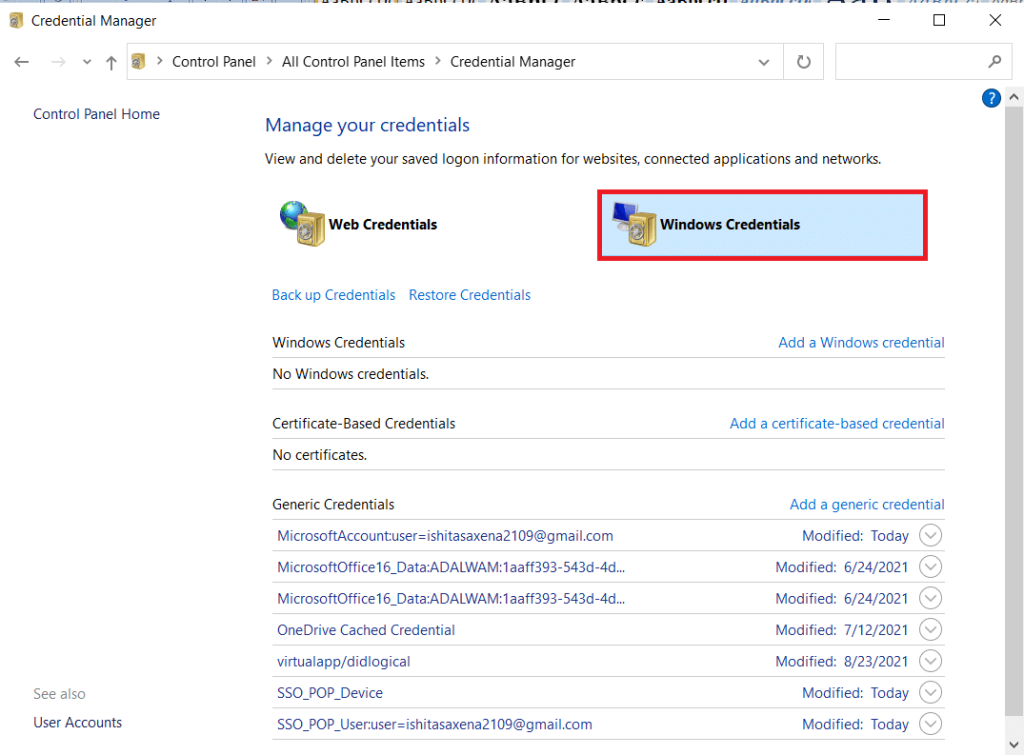
Task: Click Back up Credentials link
Action: (334, 295)
